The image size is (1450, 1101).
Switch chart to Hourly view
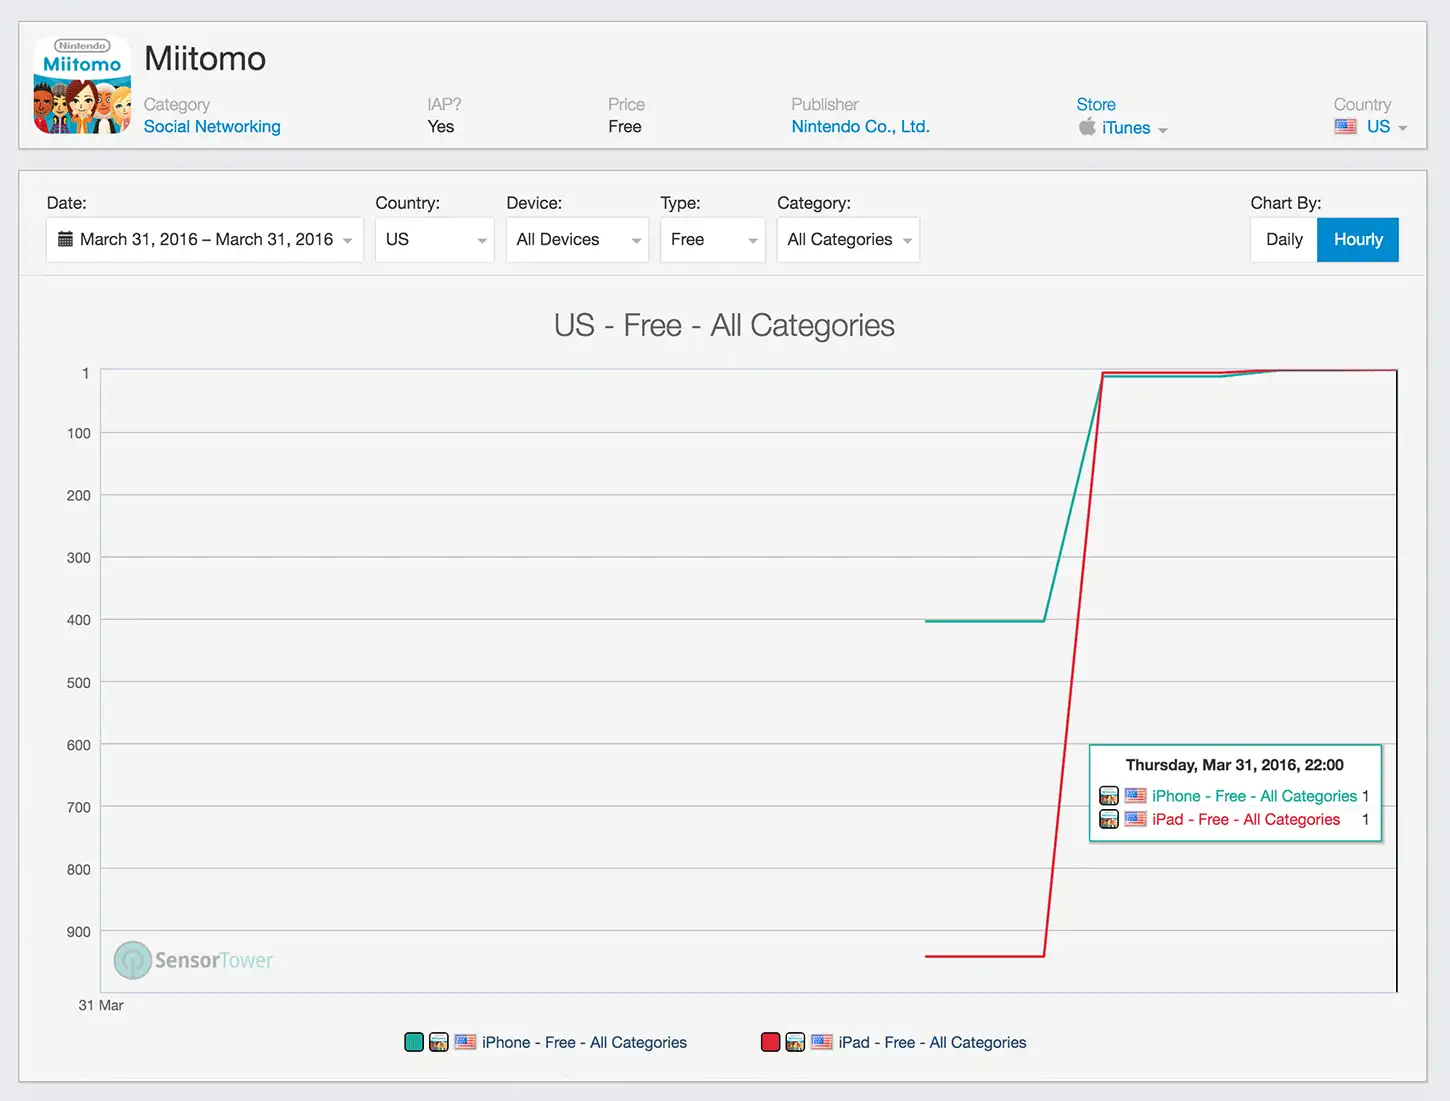1358,240
